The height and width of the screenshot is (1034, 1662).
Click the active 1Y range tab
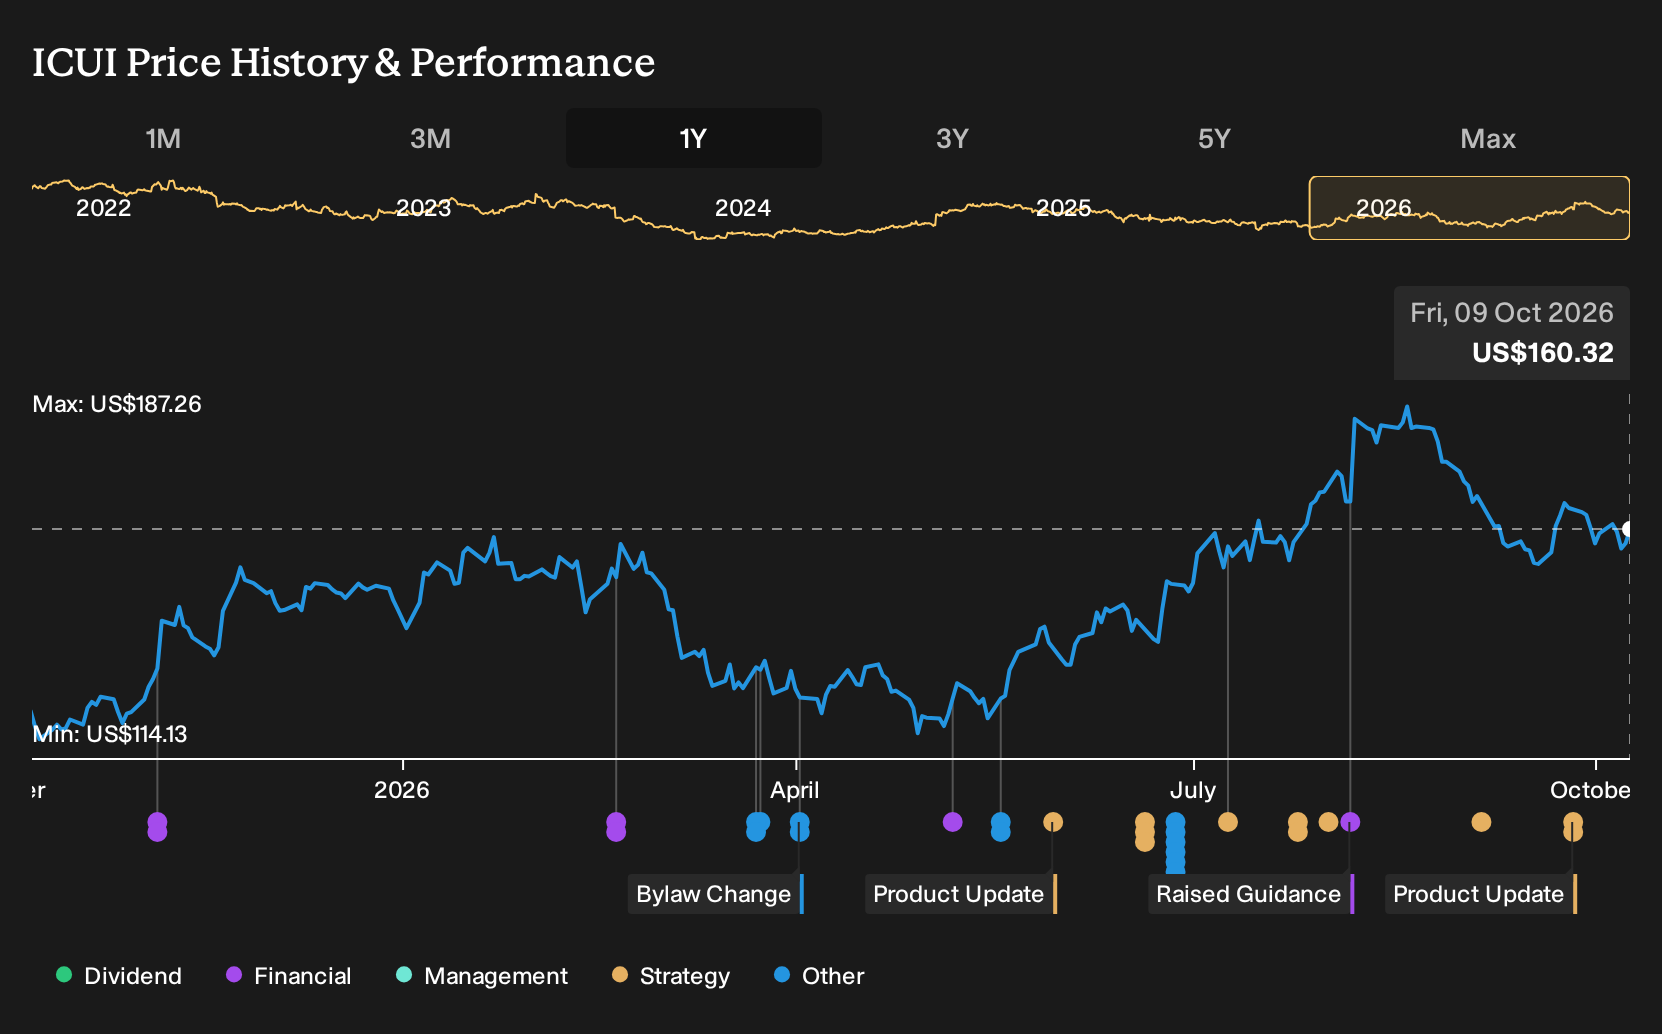tap(694, 138)
